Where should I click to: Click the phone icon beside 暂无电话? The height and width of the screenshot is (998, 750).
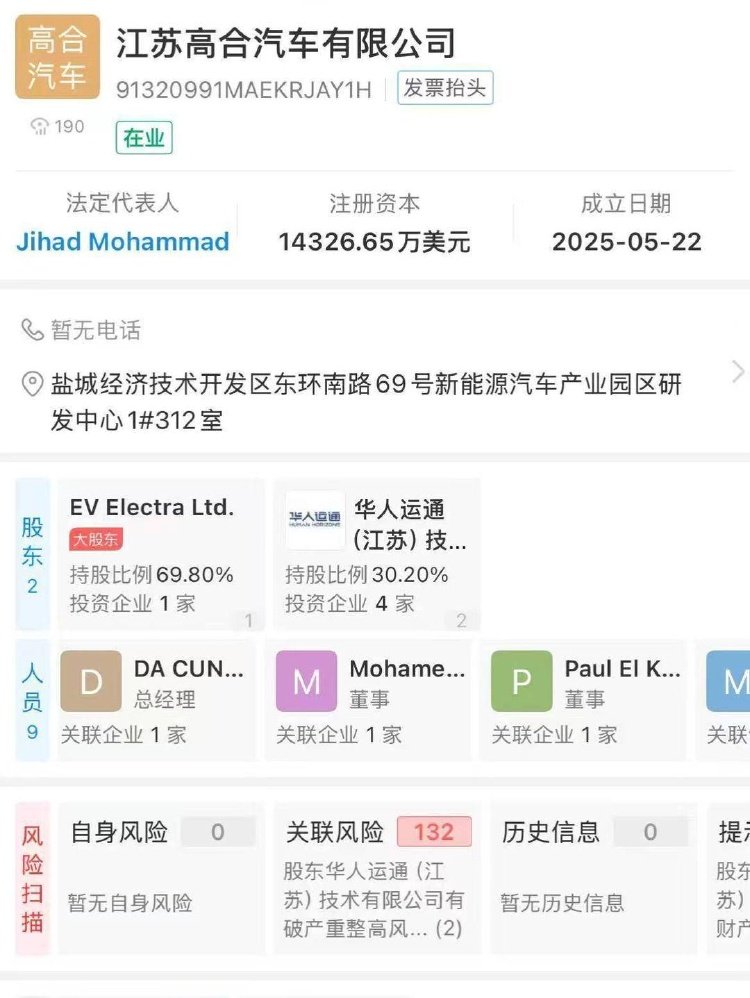tap(33, 330)
